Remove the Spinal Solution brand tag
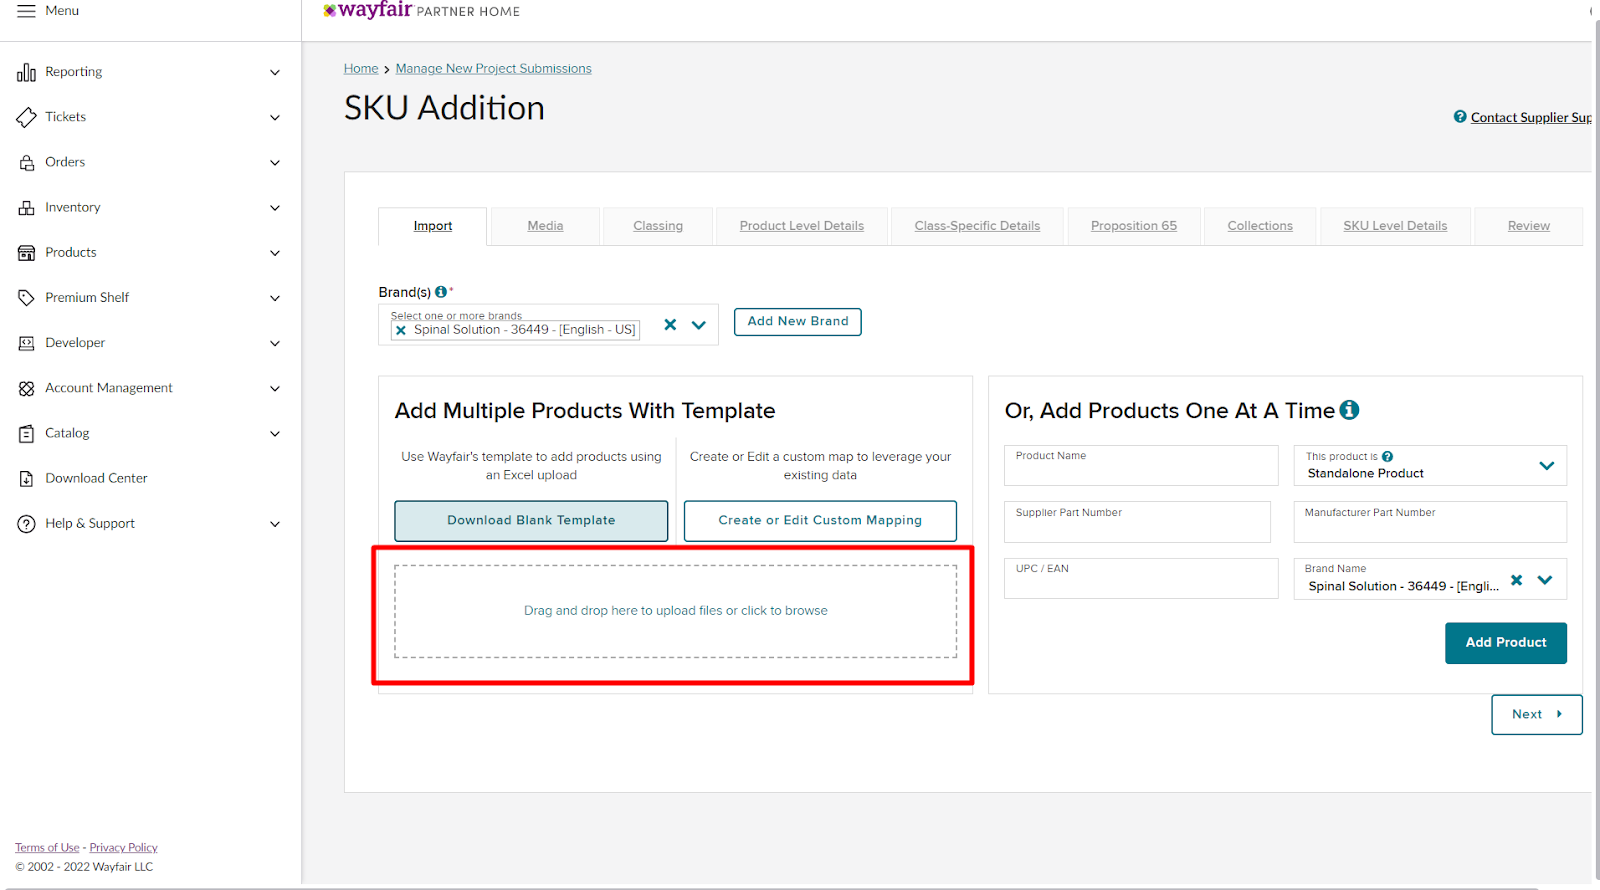The image size is (1600, 890). [401, 330]
